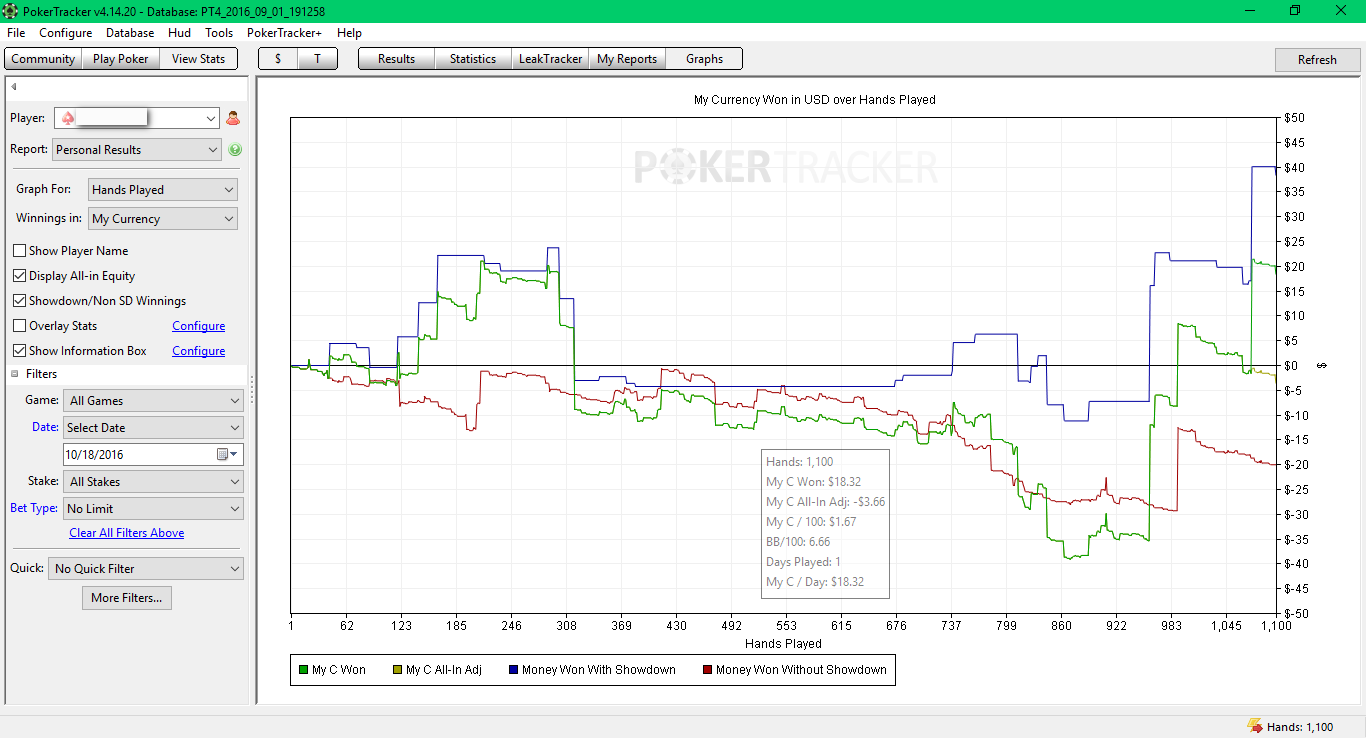Expand the Graph For dropdown
Image resolution: width=1366 pixels, height=738 pixels.
163,190
